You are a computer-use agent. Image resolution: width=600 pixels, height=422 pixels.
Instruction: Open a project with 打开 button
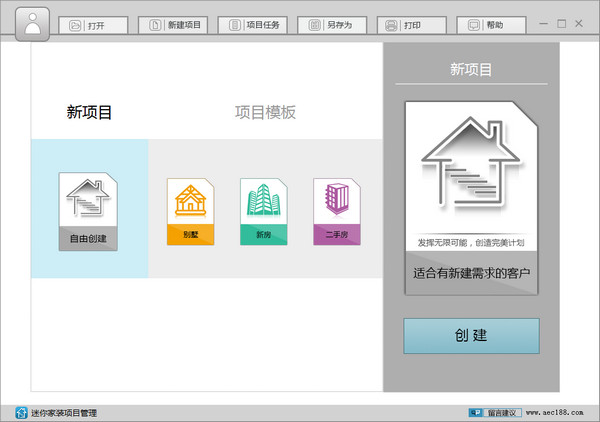point(93,25)
